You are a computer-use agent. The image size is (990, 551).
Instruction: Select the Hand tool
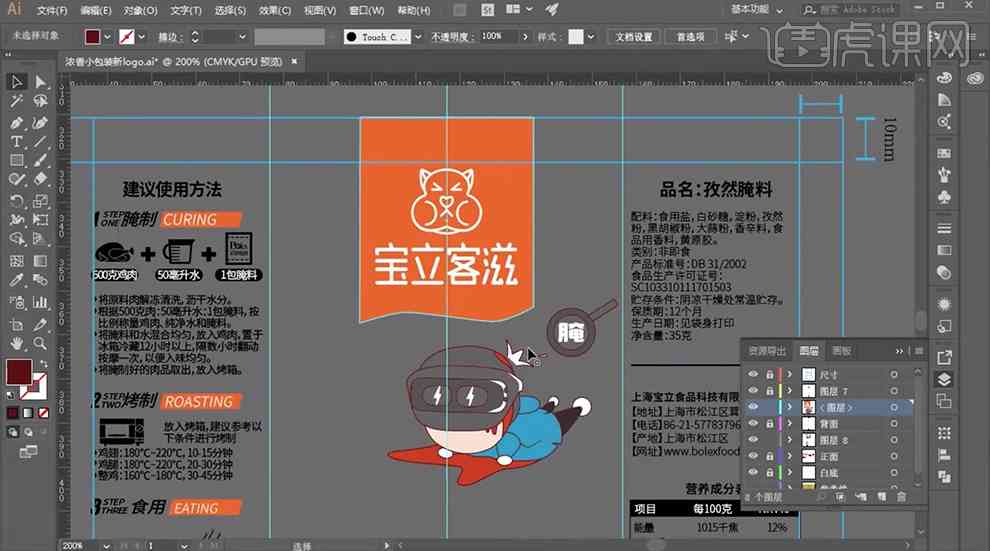(x=16, y=343)
